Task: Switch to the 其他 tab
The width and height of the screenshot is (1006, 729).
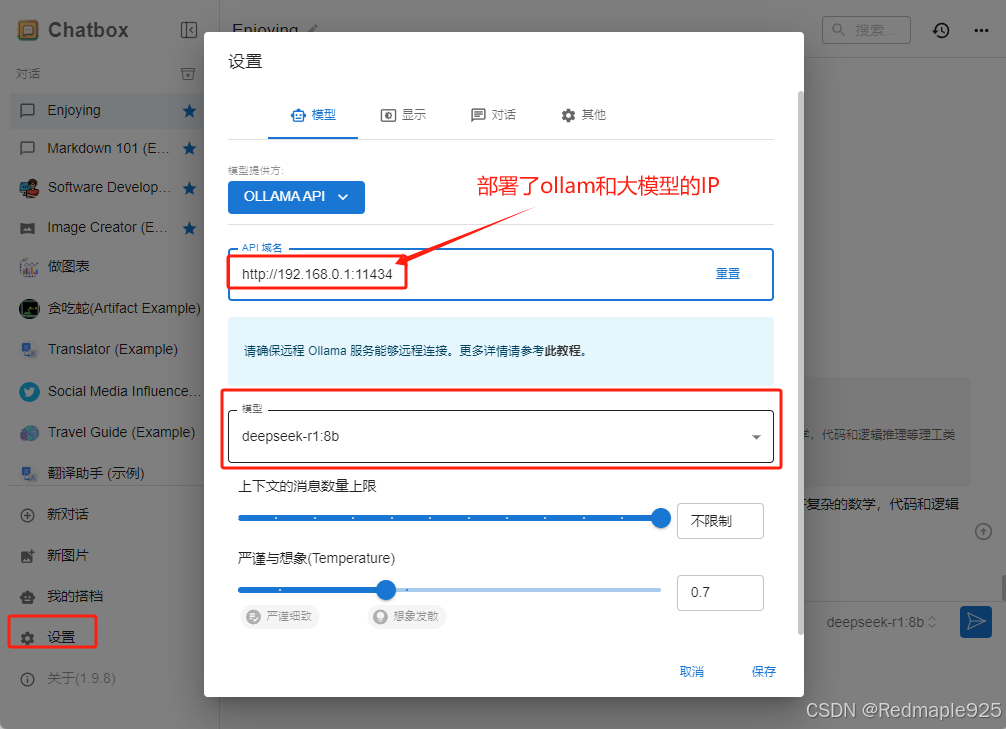Action: point(583,115)
